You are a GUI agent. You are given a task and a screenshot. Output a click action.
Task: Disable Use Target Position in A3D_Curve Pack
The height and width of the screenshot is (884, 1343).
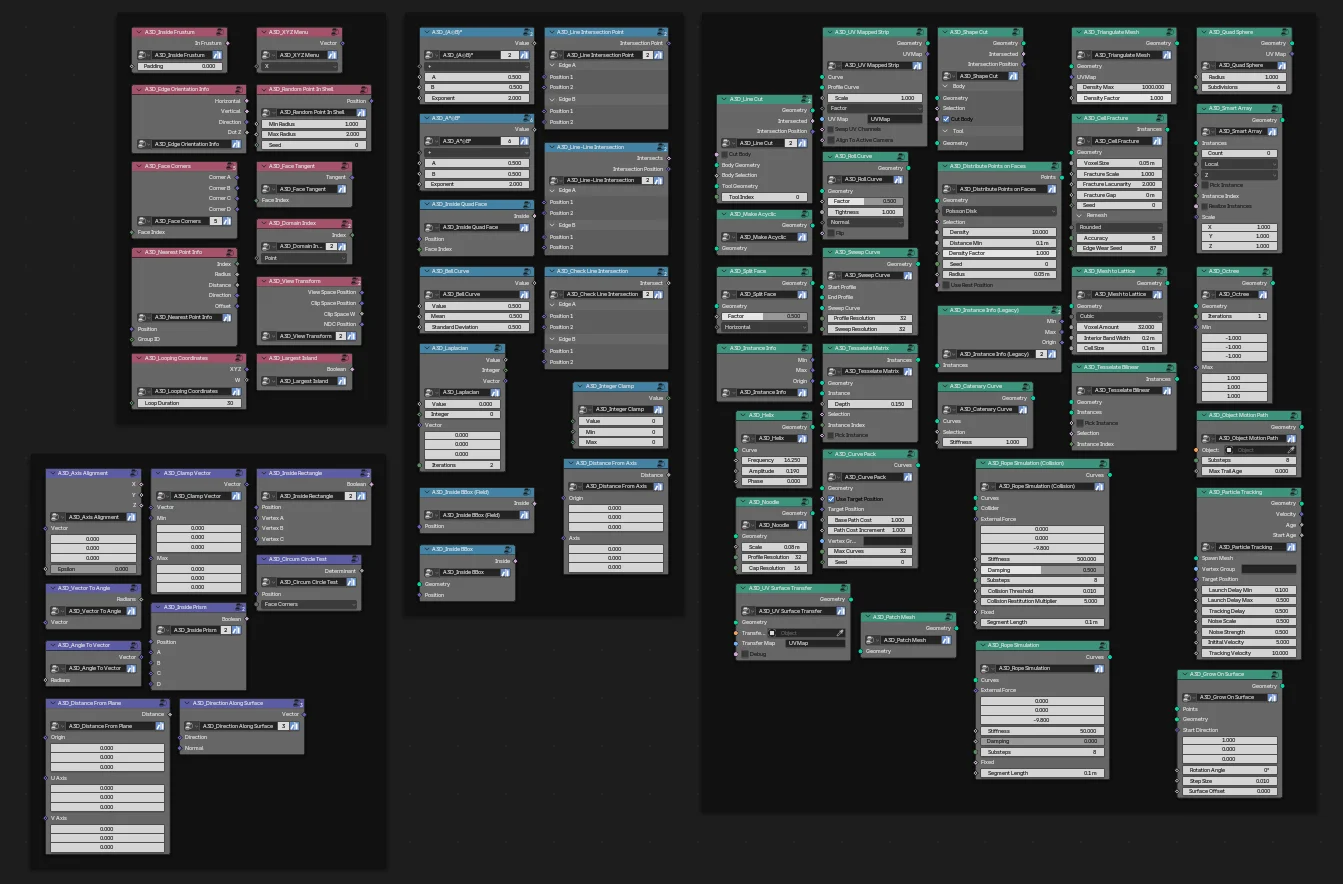click(x=831, y=499)
